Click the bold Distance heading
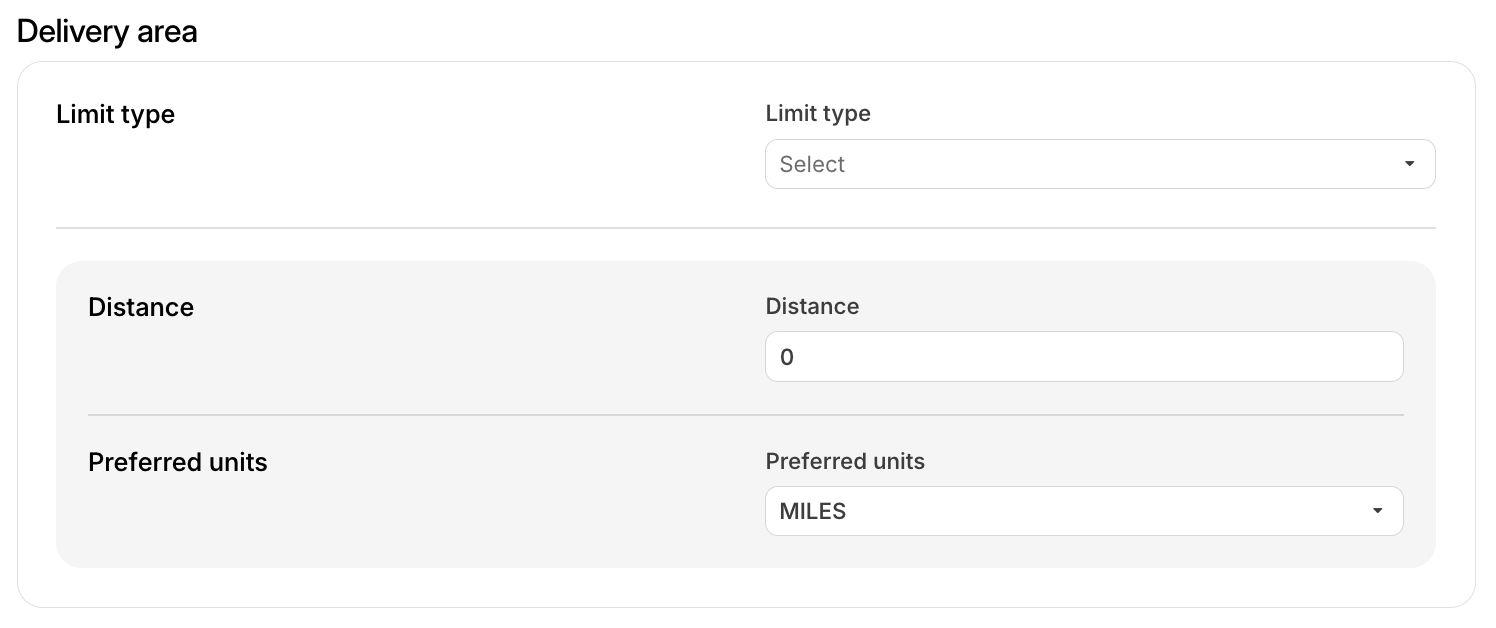The width and height of the screenshot is (1496, 628). 140,307
